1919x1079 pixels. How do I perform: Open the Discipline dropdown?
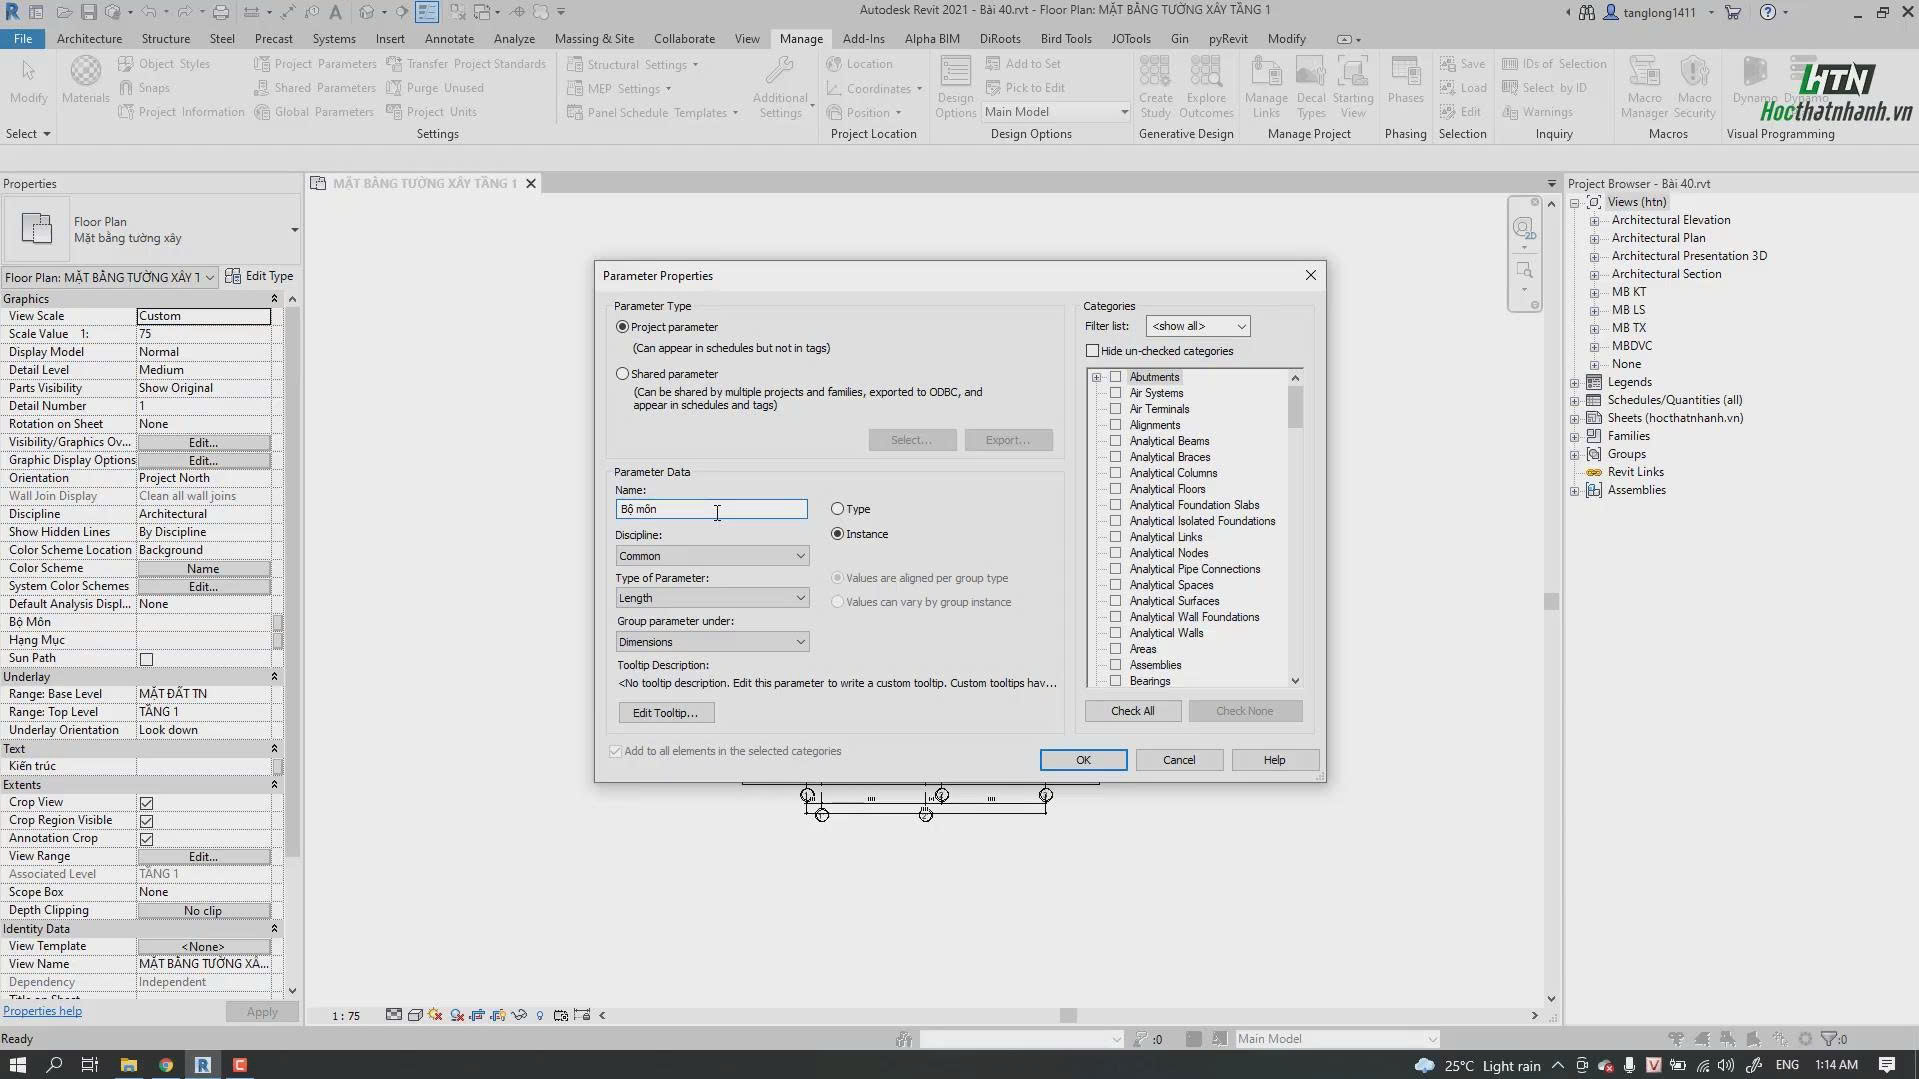pos(712,556)
